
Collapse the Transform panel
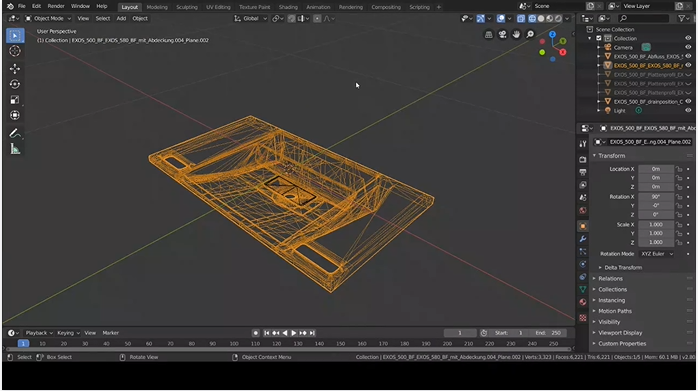(595, 156)
